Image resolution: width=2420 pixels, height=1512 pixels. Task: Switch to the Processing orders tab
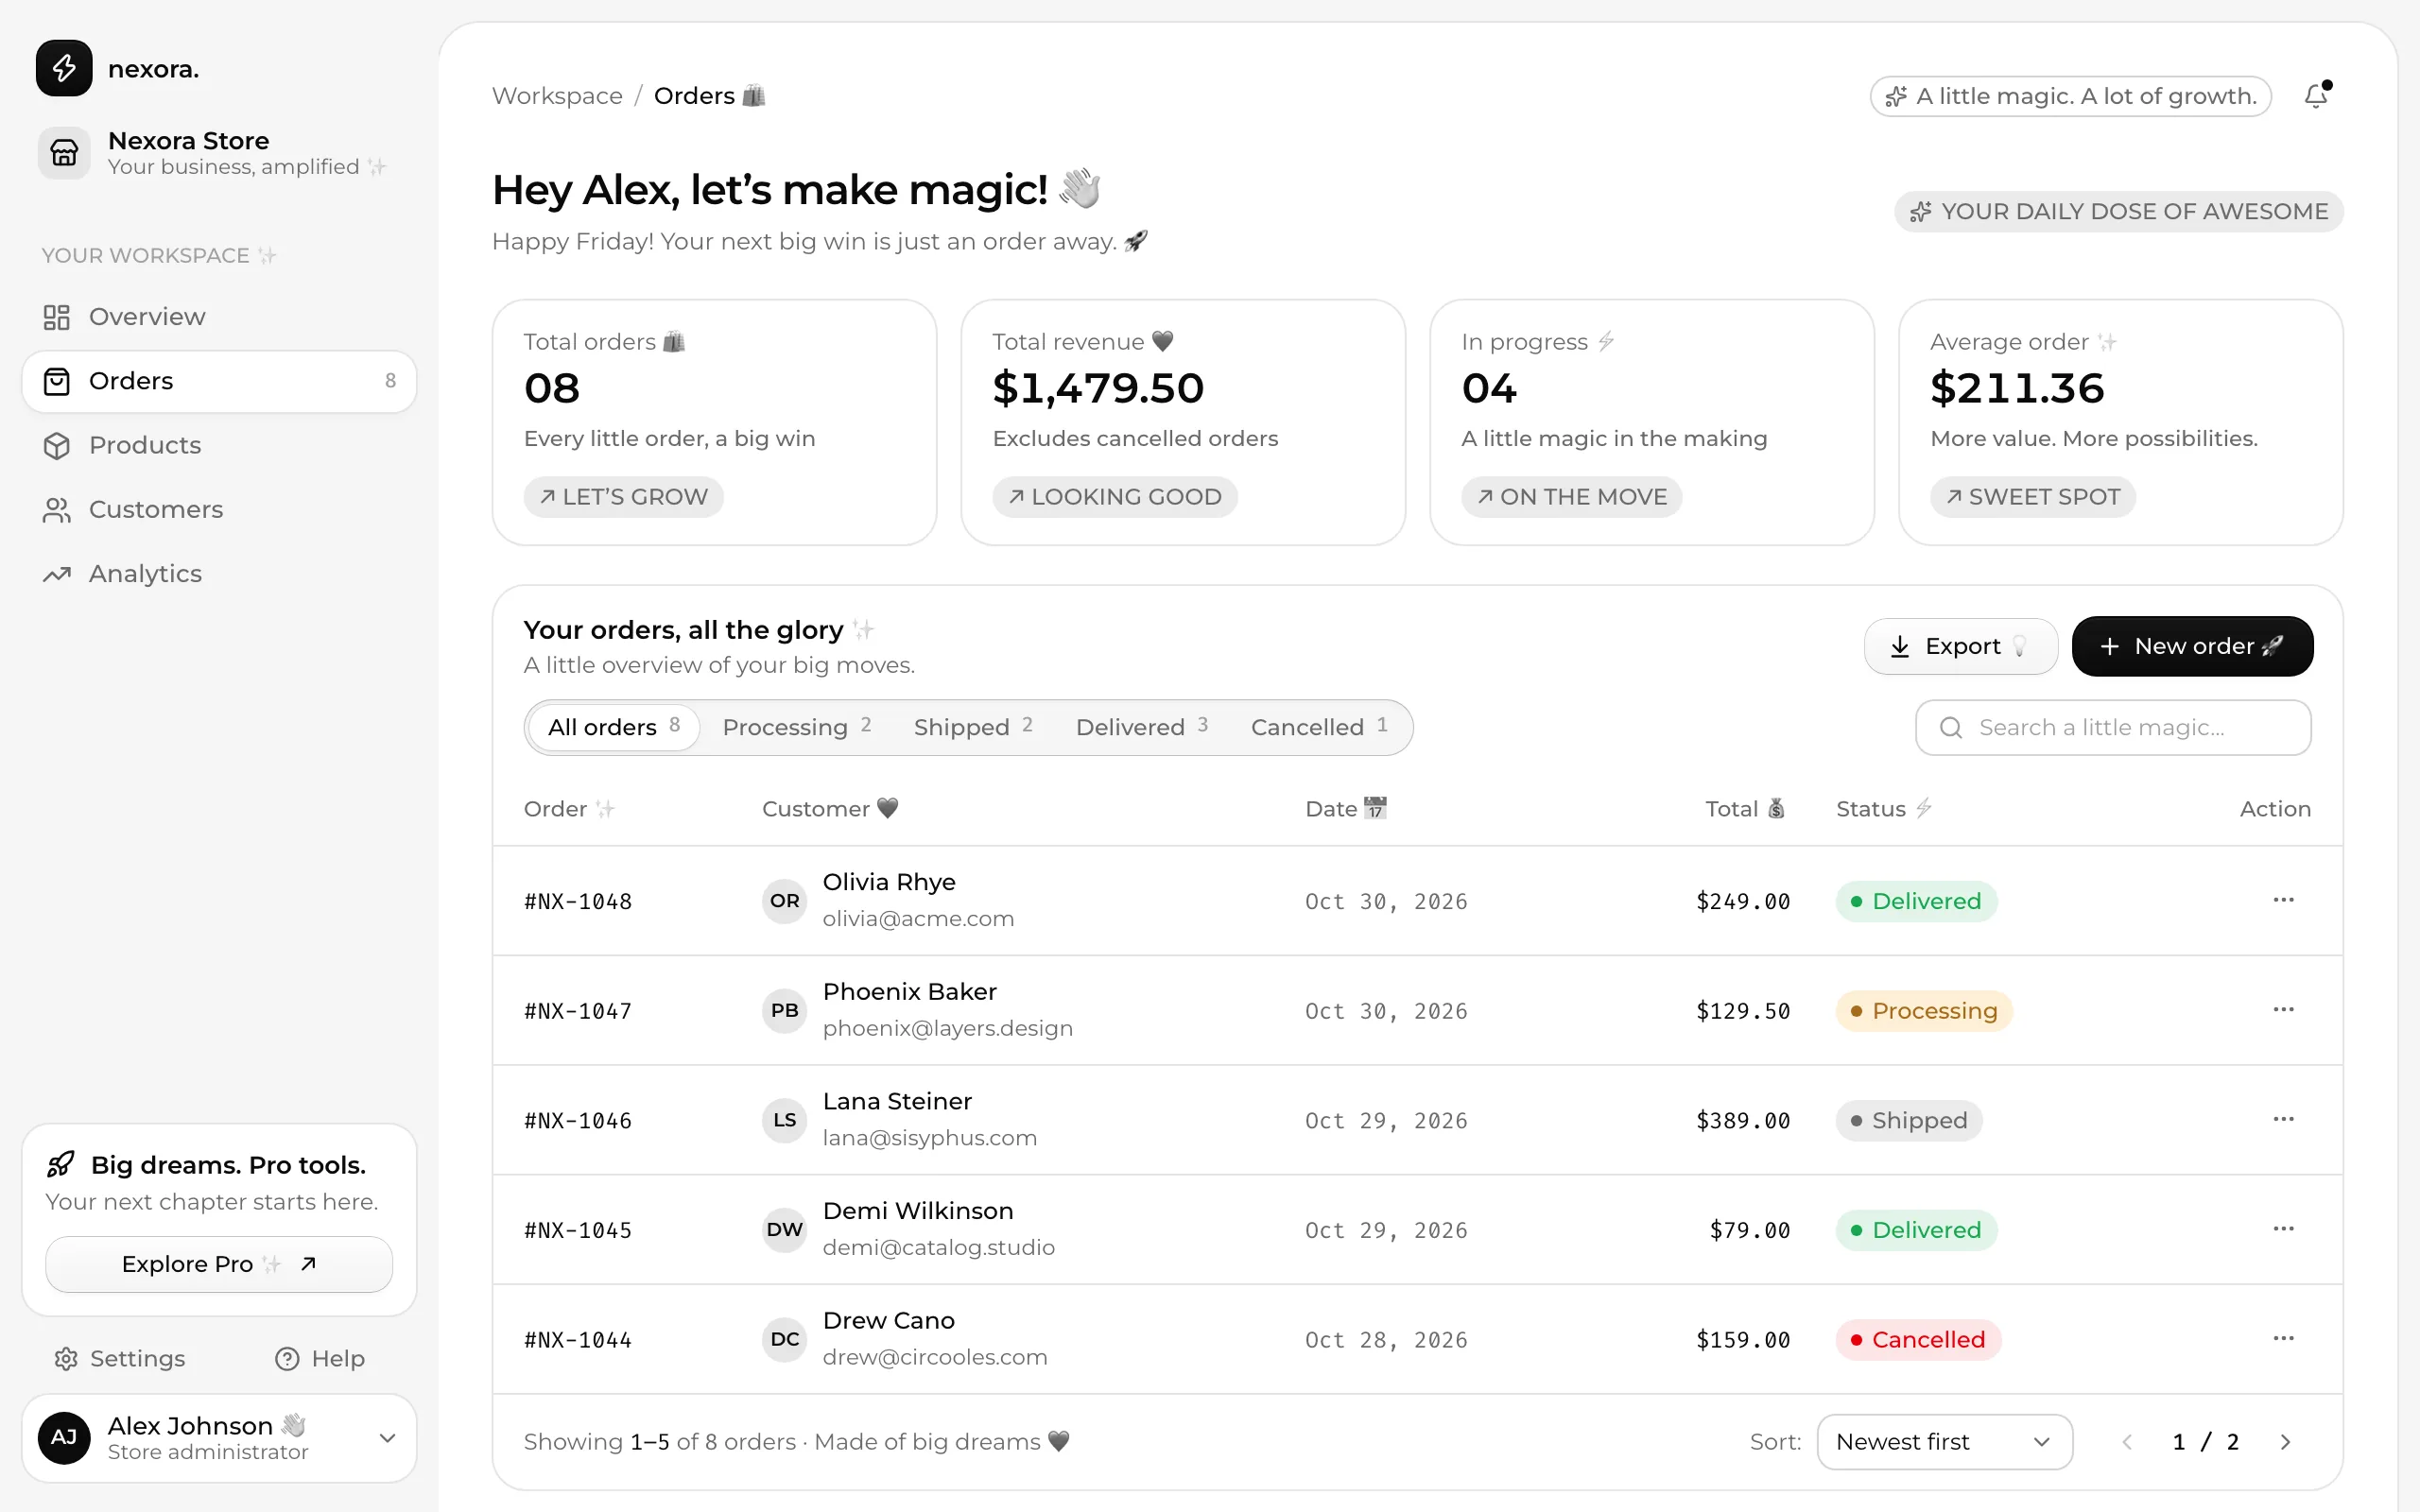(x=797, y=727)
